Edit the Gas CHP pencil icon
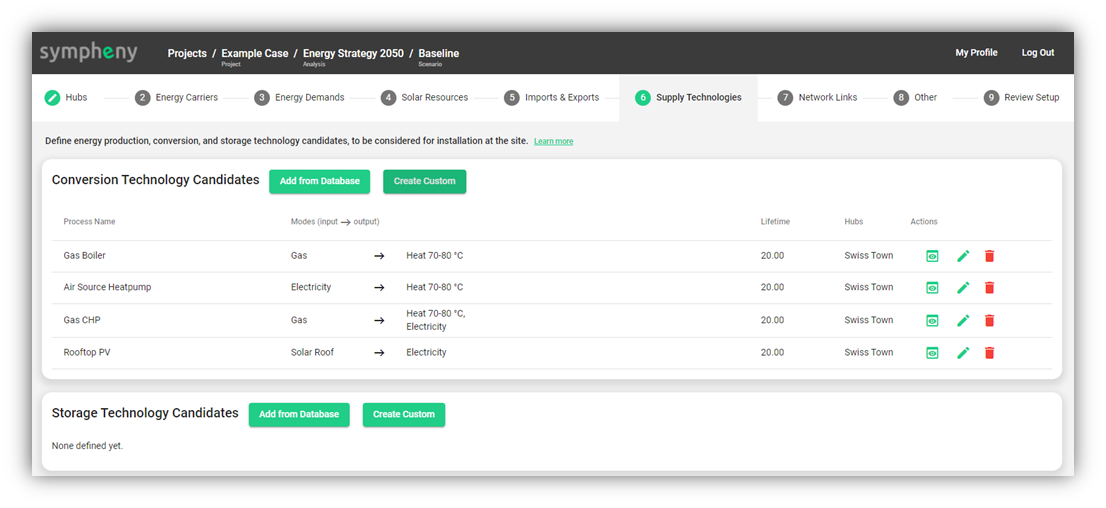 click(963, 321)
